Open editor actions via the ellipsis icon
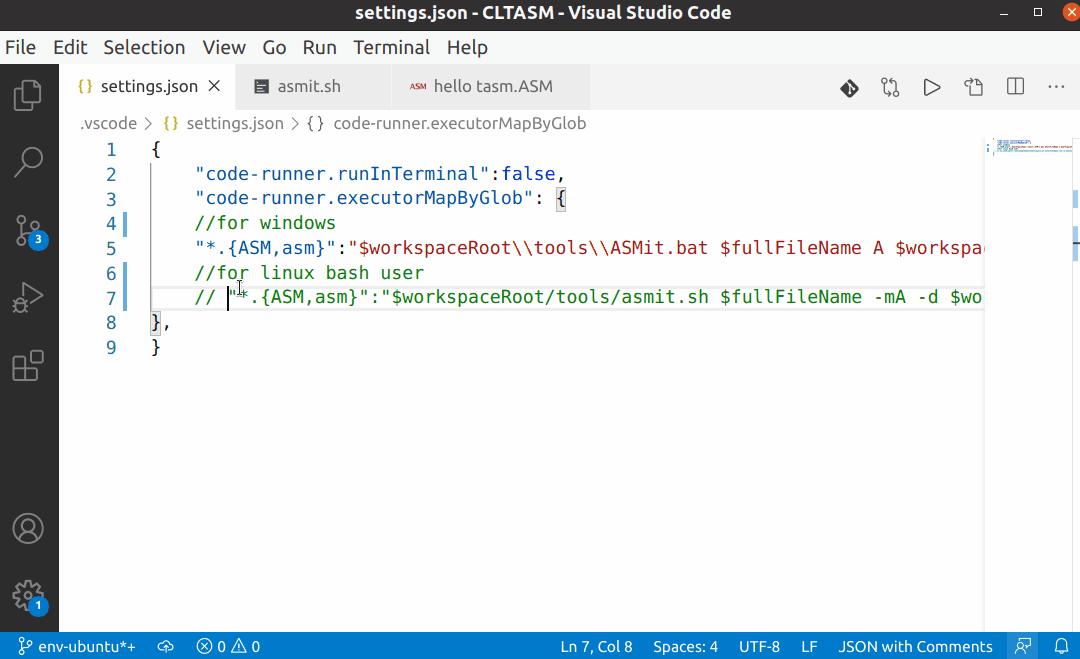Image resolution: width=1080 pixels, height=659 pixels. click(x=1056, y=87)
